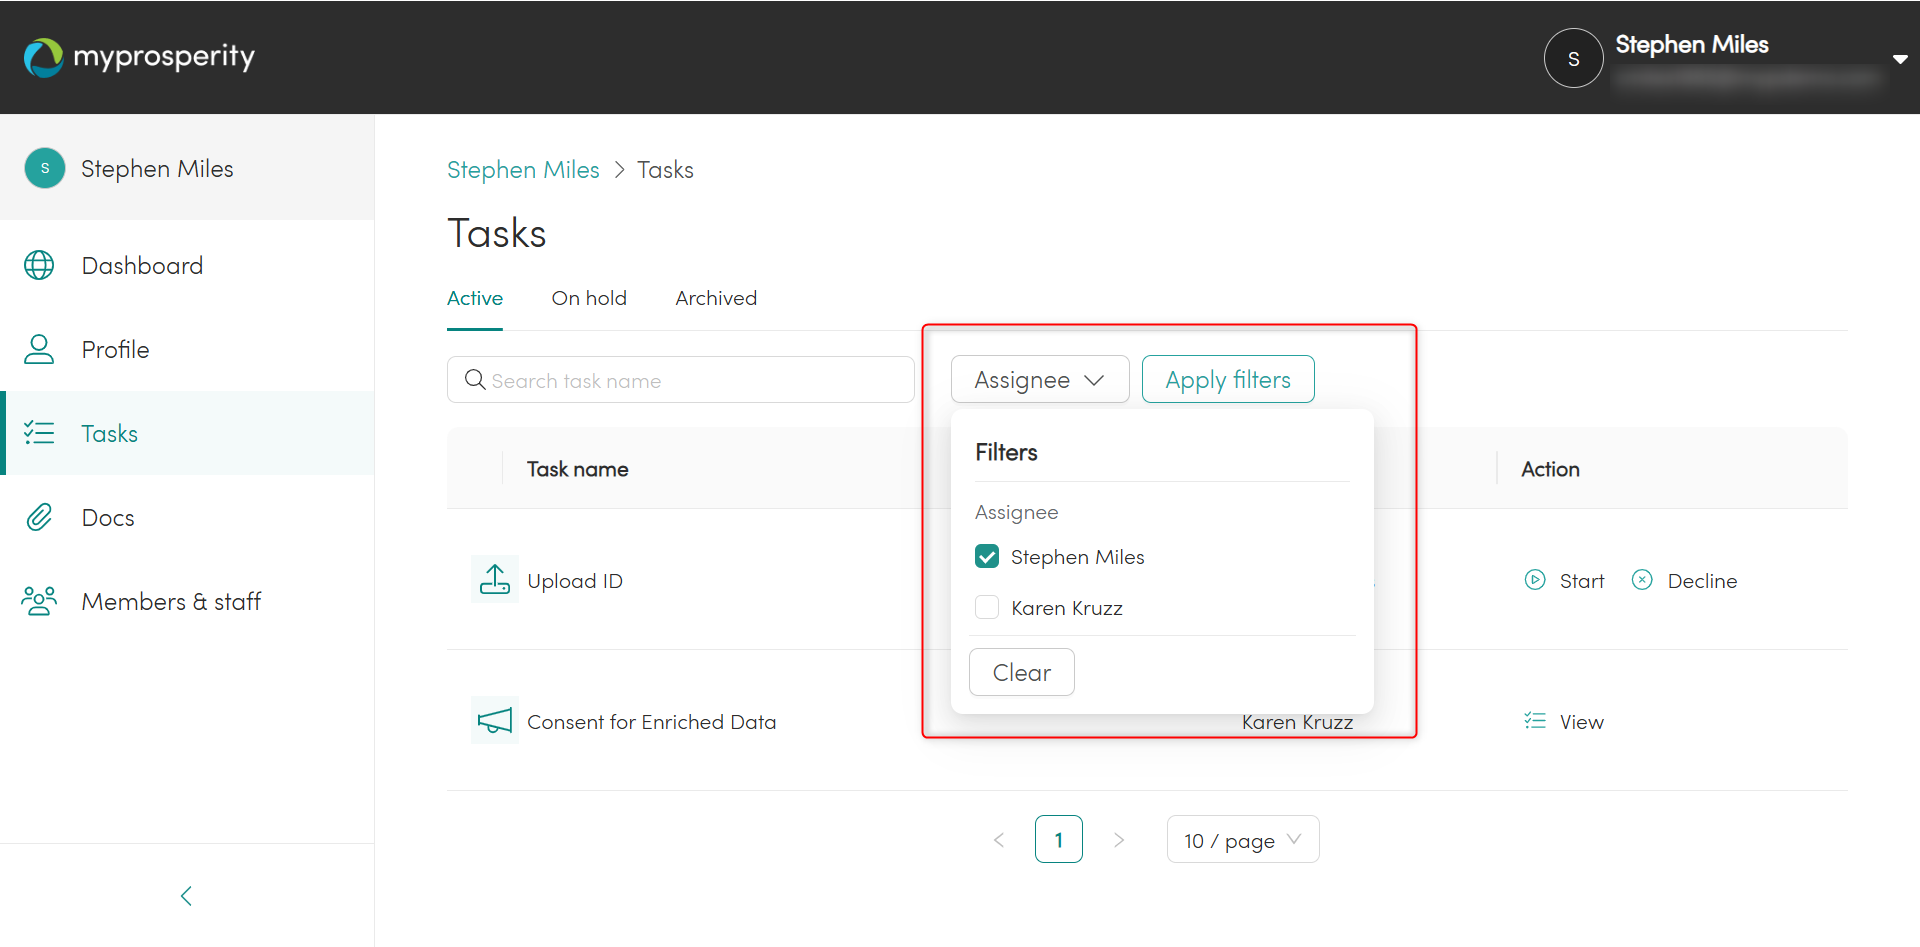1920x947 pixels.
Task: Click the Upload ID task name
Action: (575, 581)
